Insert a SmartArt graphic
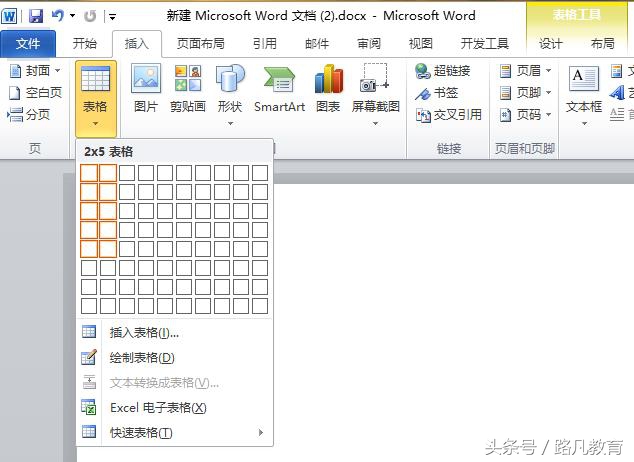The image size is (634, 462). [x=279, y=90]
